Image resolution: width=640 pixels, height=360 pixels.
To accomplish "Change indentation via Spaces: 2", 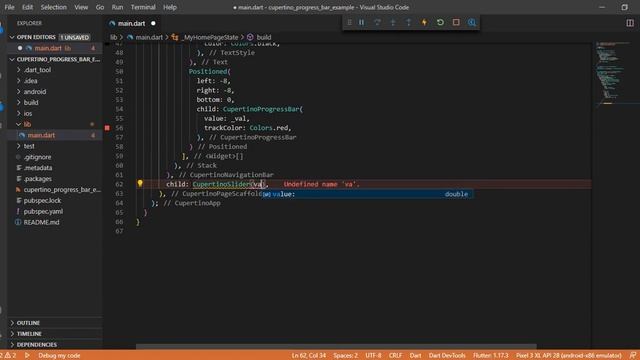I will click(x=345, y=356).
